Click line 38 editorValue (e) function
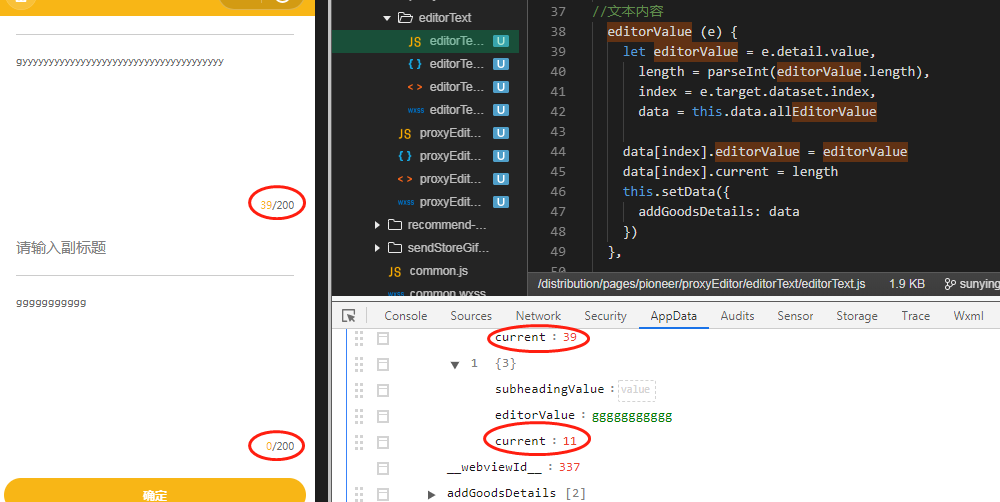 point(672,31)
